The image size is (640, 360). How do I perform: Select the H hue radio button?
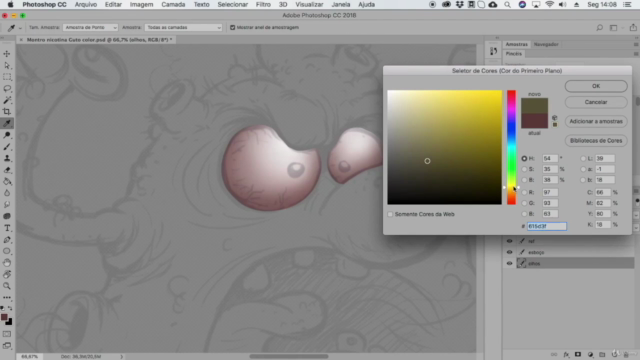(524, 158)
